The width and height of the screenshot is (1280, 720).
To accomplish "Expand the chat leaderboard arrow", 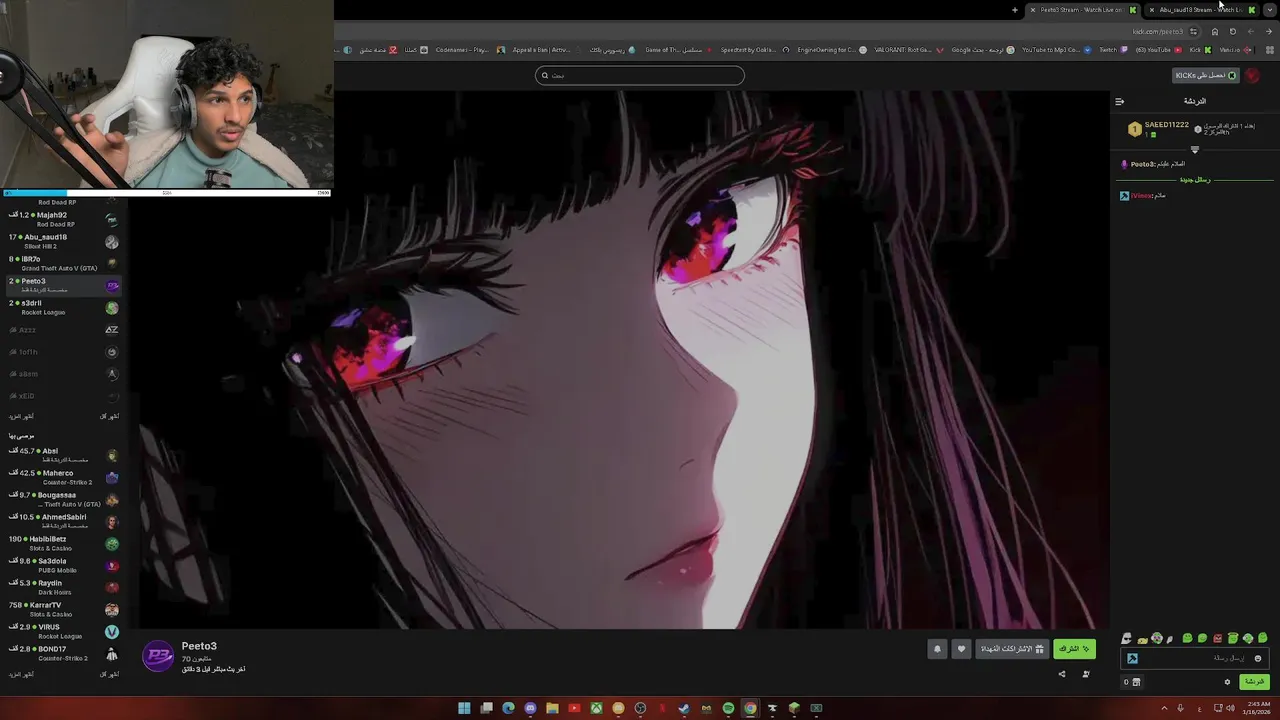I will 1194,150.
